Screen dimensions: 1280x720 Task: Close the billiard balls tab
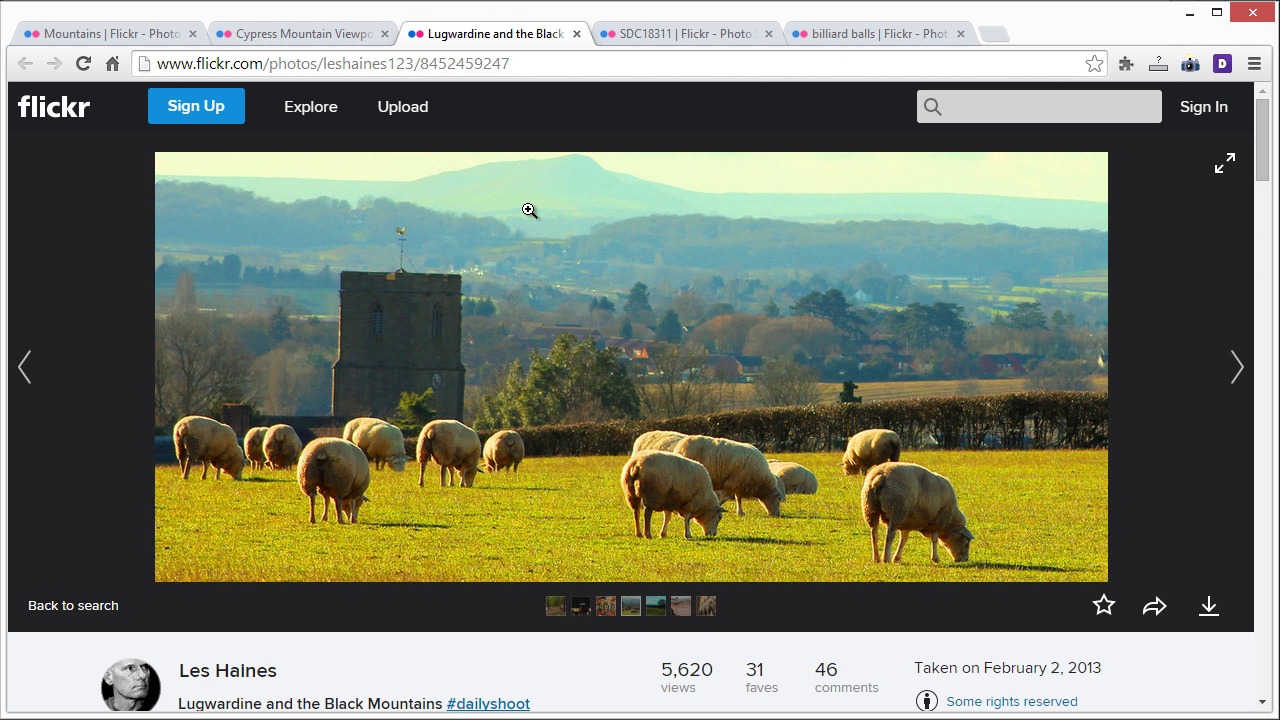click(961, 34)
